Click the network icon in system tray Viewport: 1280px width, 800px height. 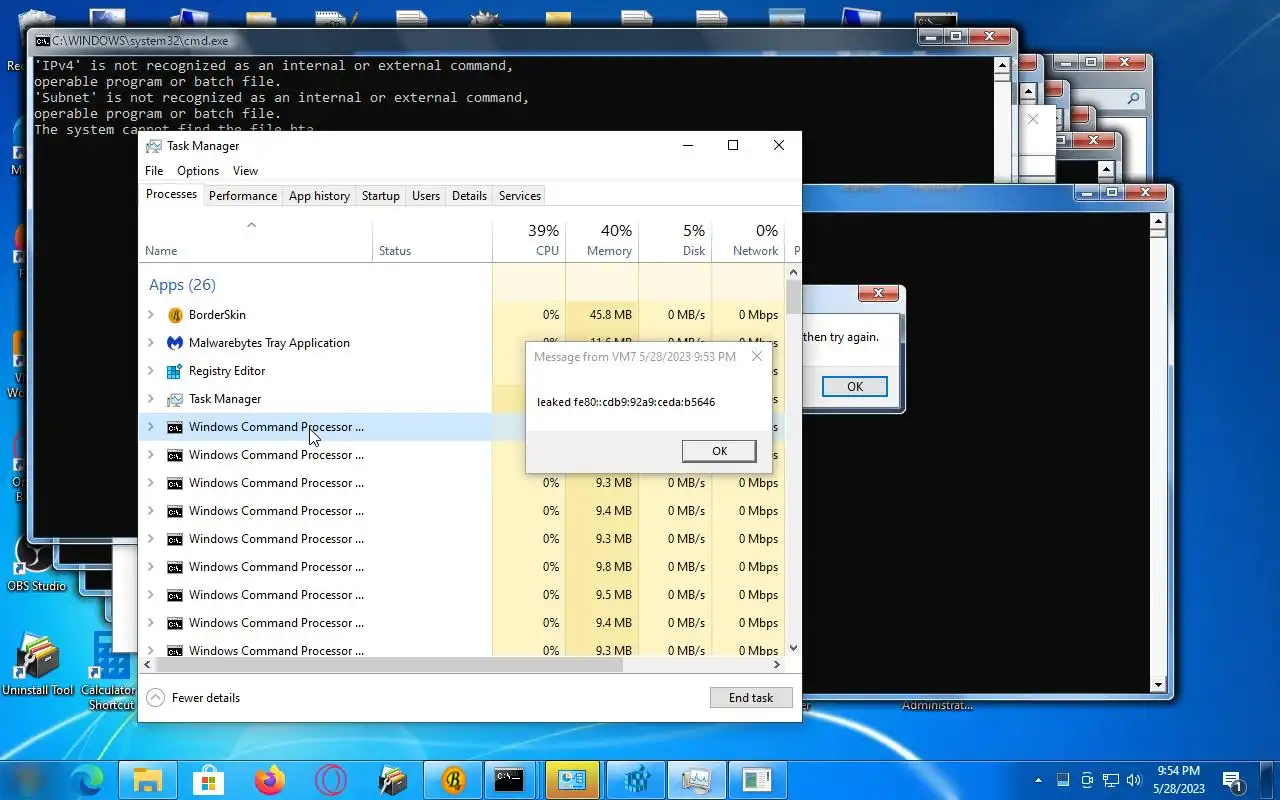[x=1111, y=780]
